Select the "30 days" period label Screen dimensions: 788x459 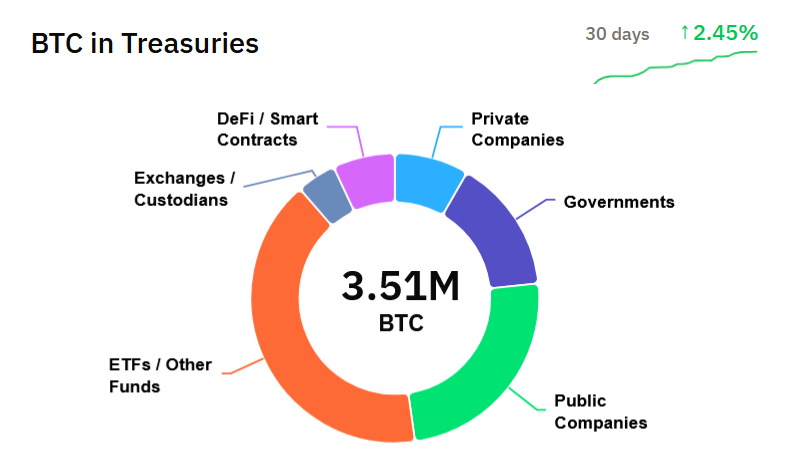coord(617,34)
